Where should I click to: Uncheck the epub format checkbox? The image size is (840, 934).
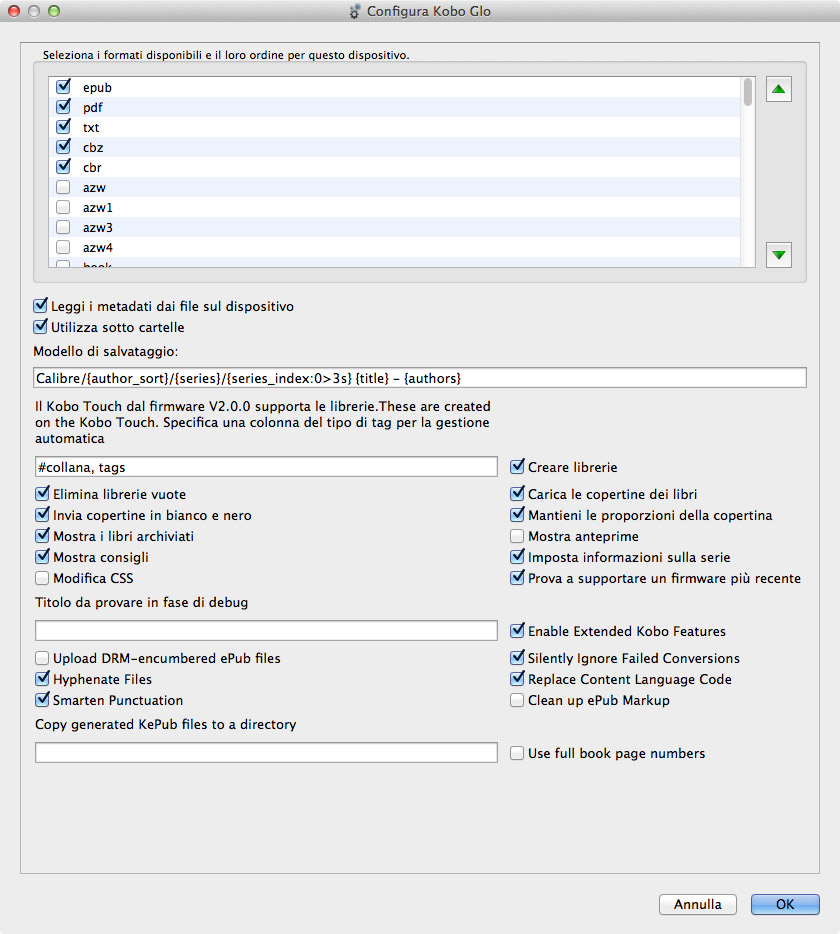pos(63,87)
